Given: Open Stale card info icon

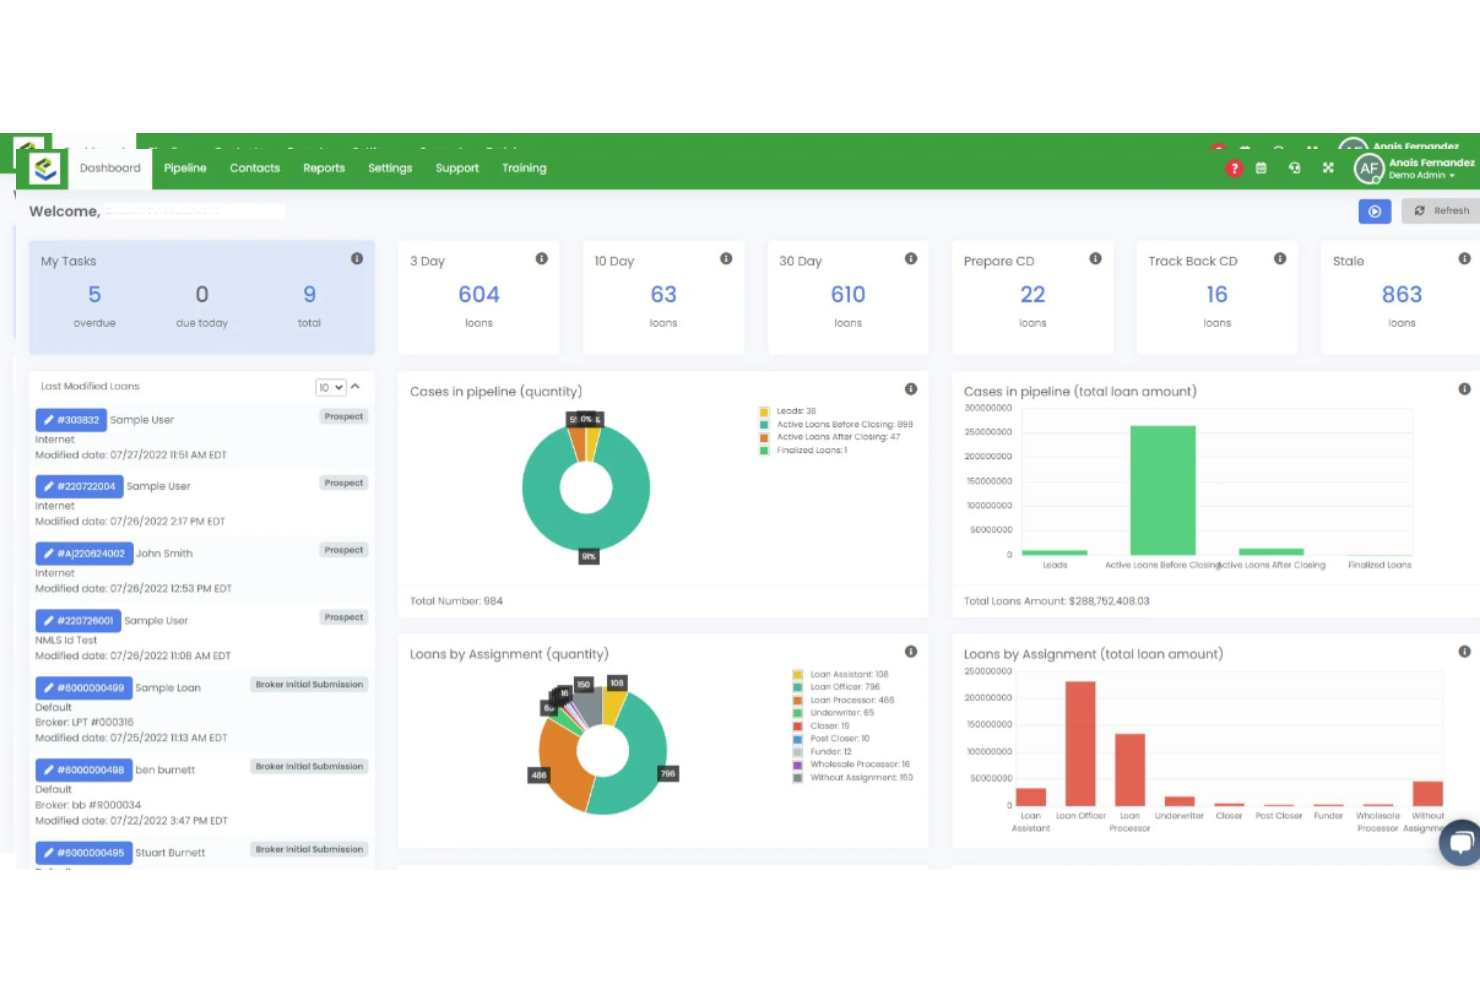Looking at the screenshot, I should pyautogui.click(x=1464, y=259).
